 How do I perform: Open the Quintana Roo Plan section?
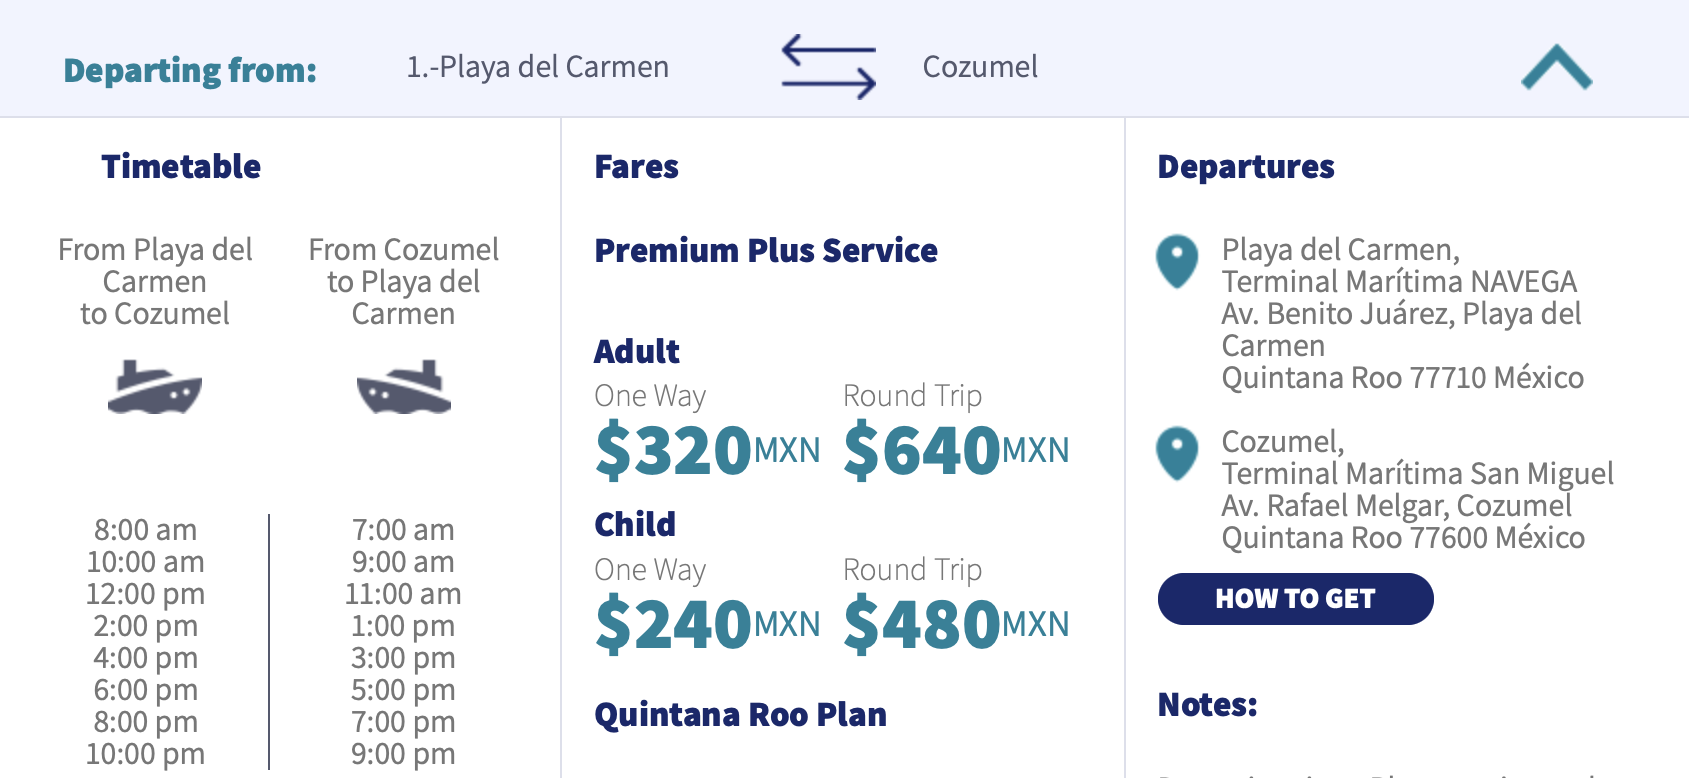tap(740, 715)
